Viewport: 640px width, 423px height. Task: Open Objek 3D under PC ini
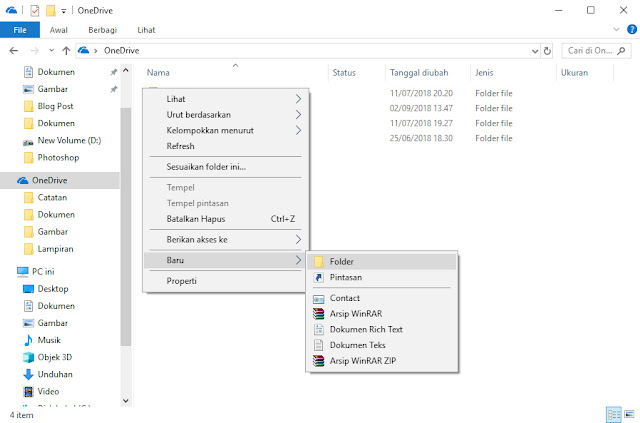55,357
